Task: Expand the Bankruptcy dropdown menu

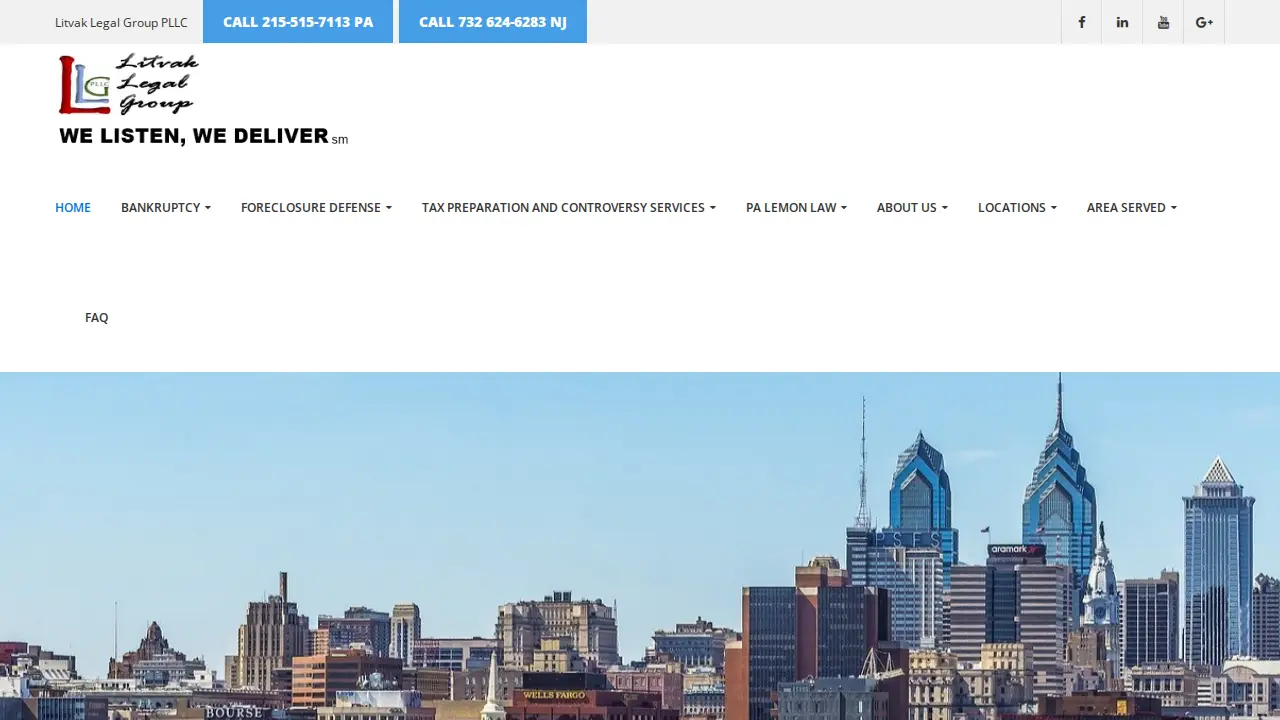Action: click(166, 207)
